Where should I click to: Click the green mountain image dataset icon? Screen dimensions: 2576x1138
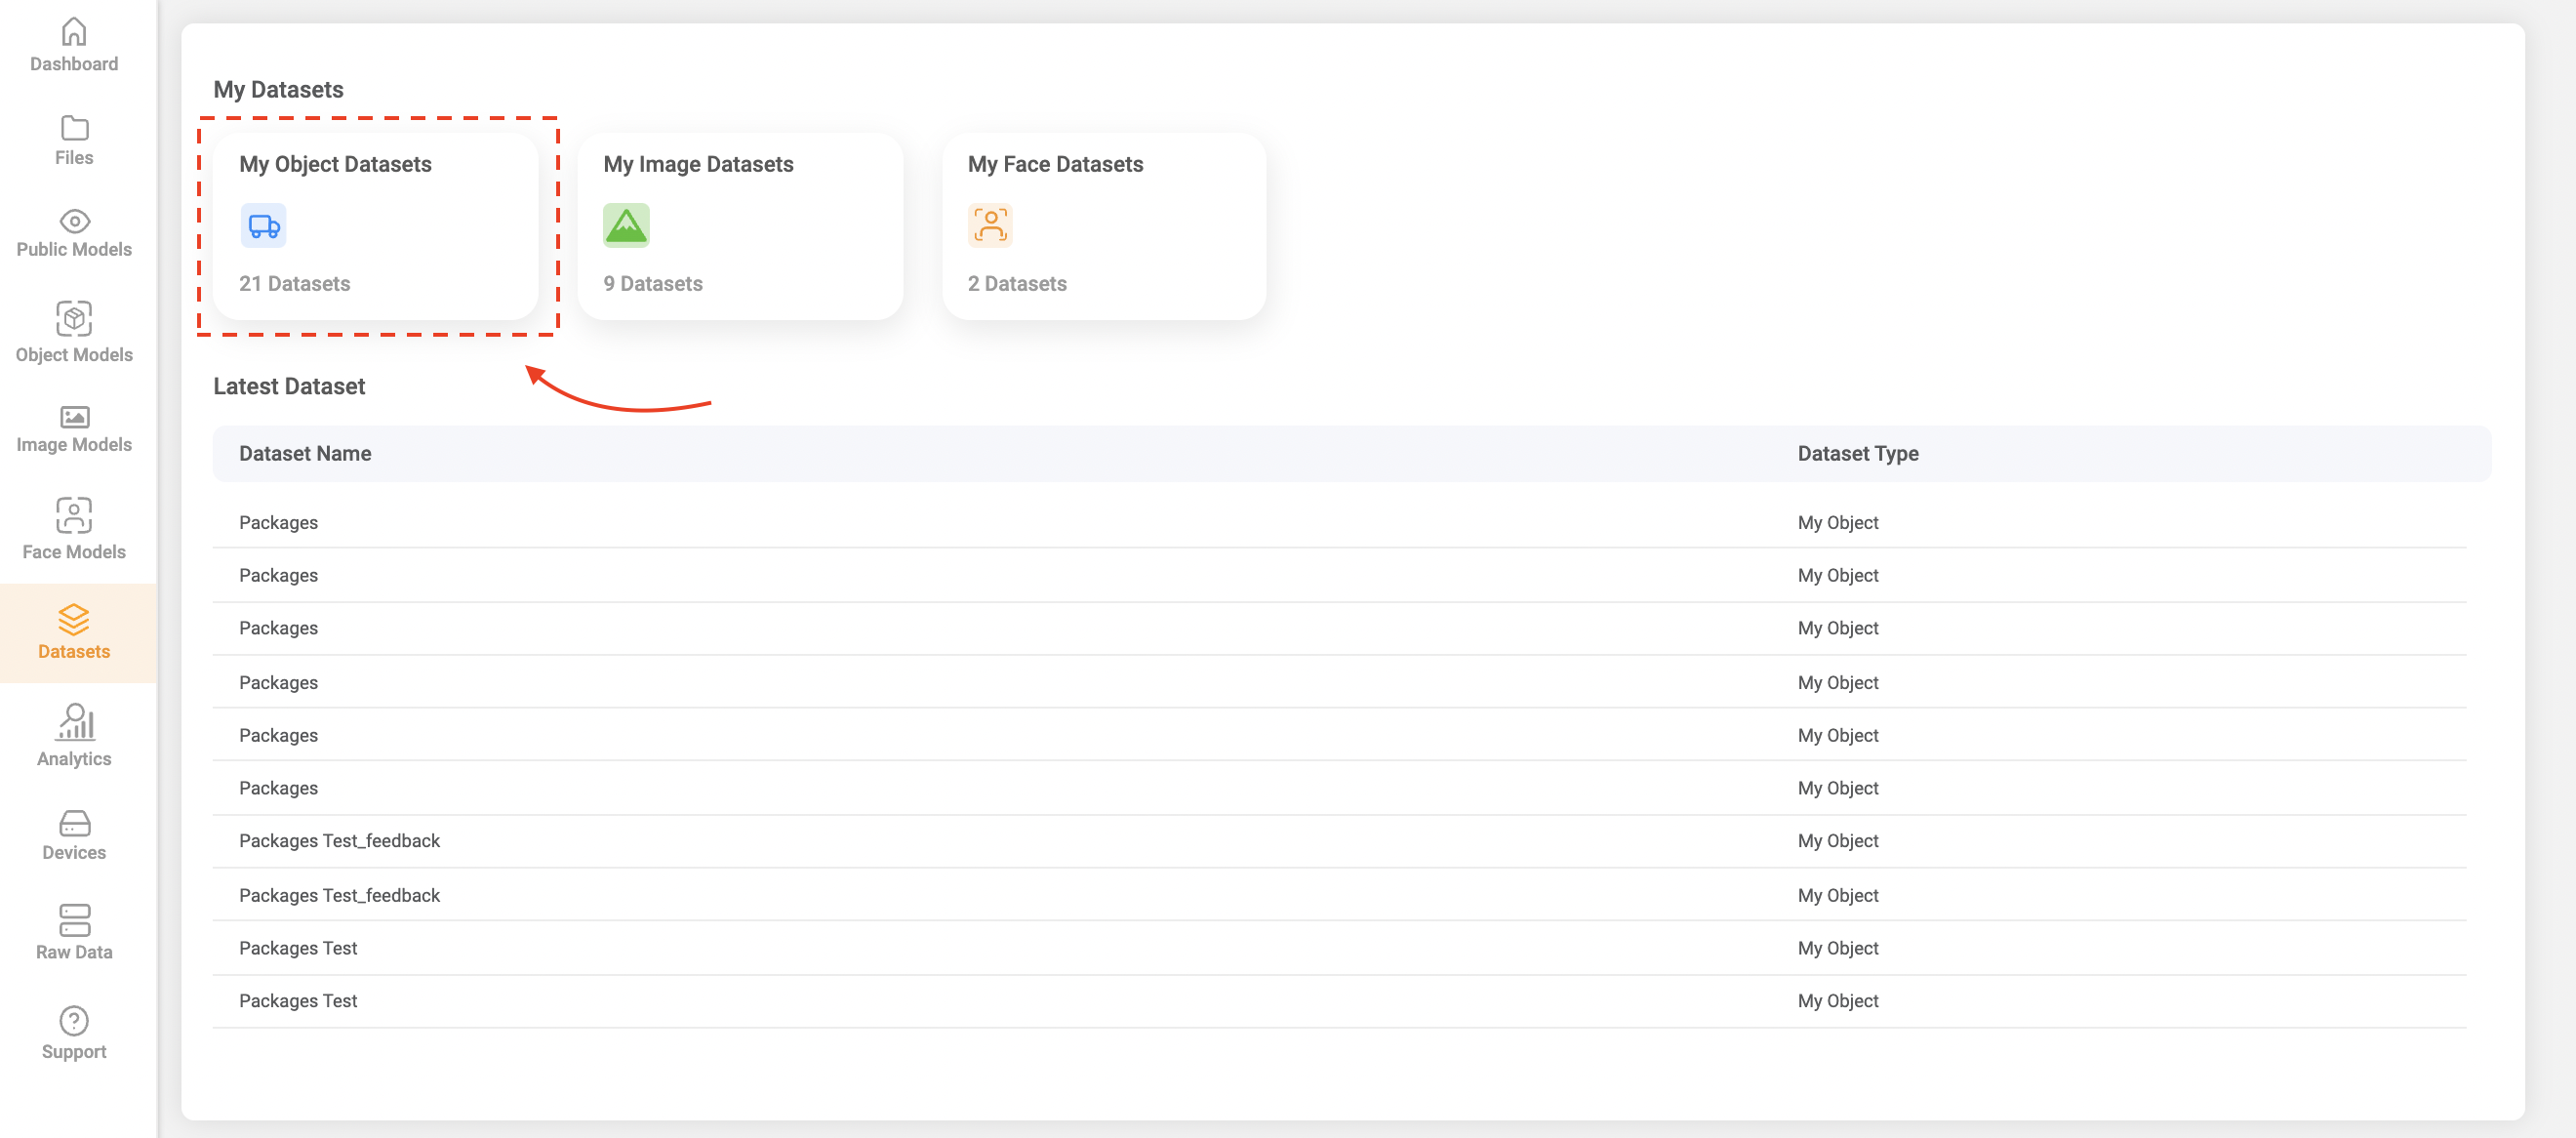(626, 226)
